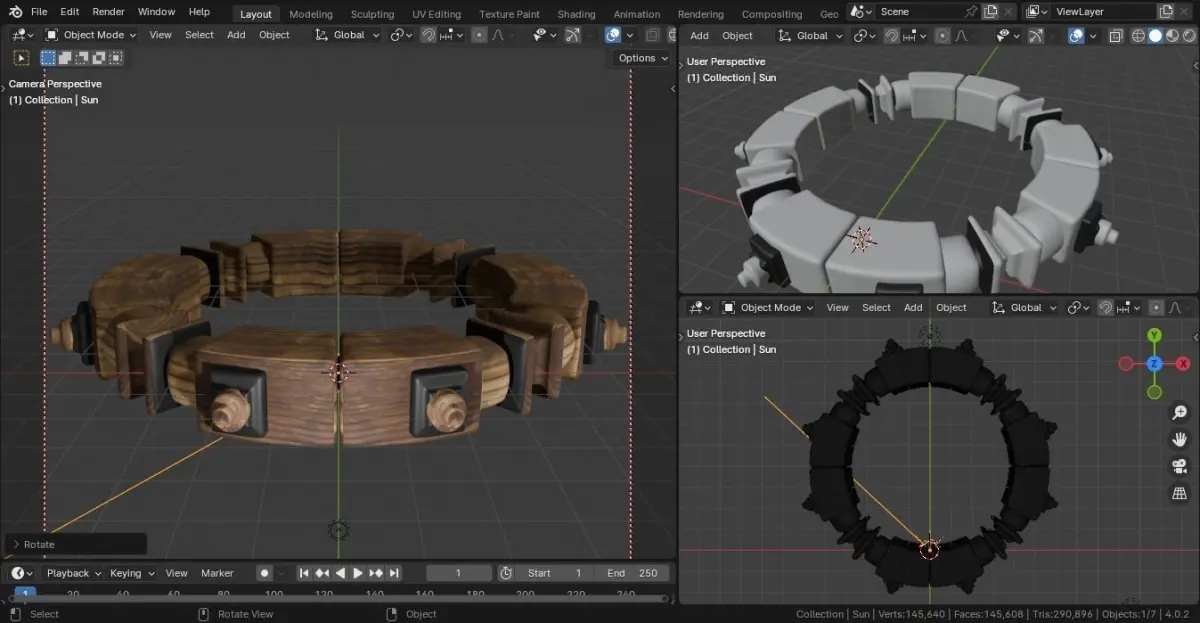Click the pan hand viewport icon
This screenshot has height=623, width=1200.
point(1180,439)
